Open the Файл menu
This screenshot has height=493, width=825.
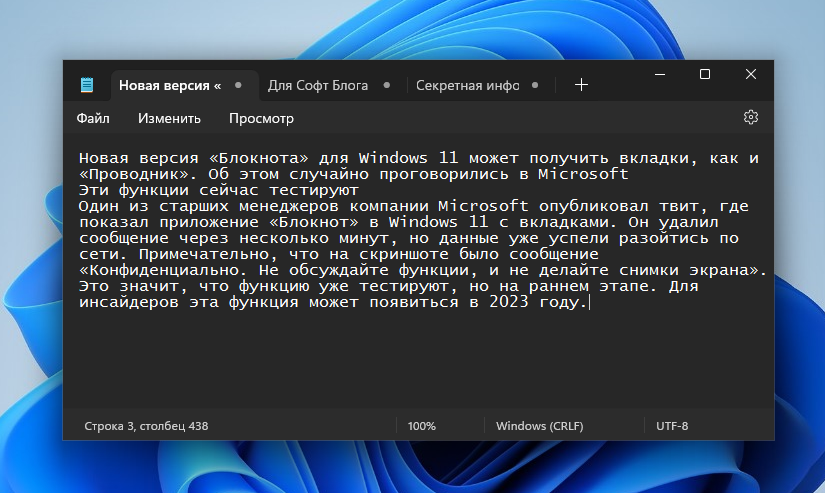click(93, 118)
